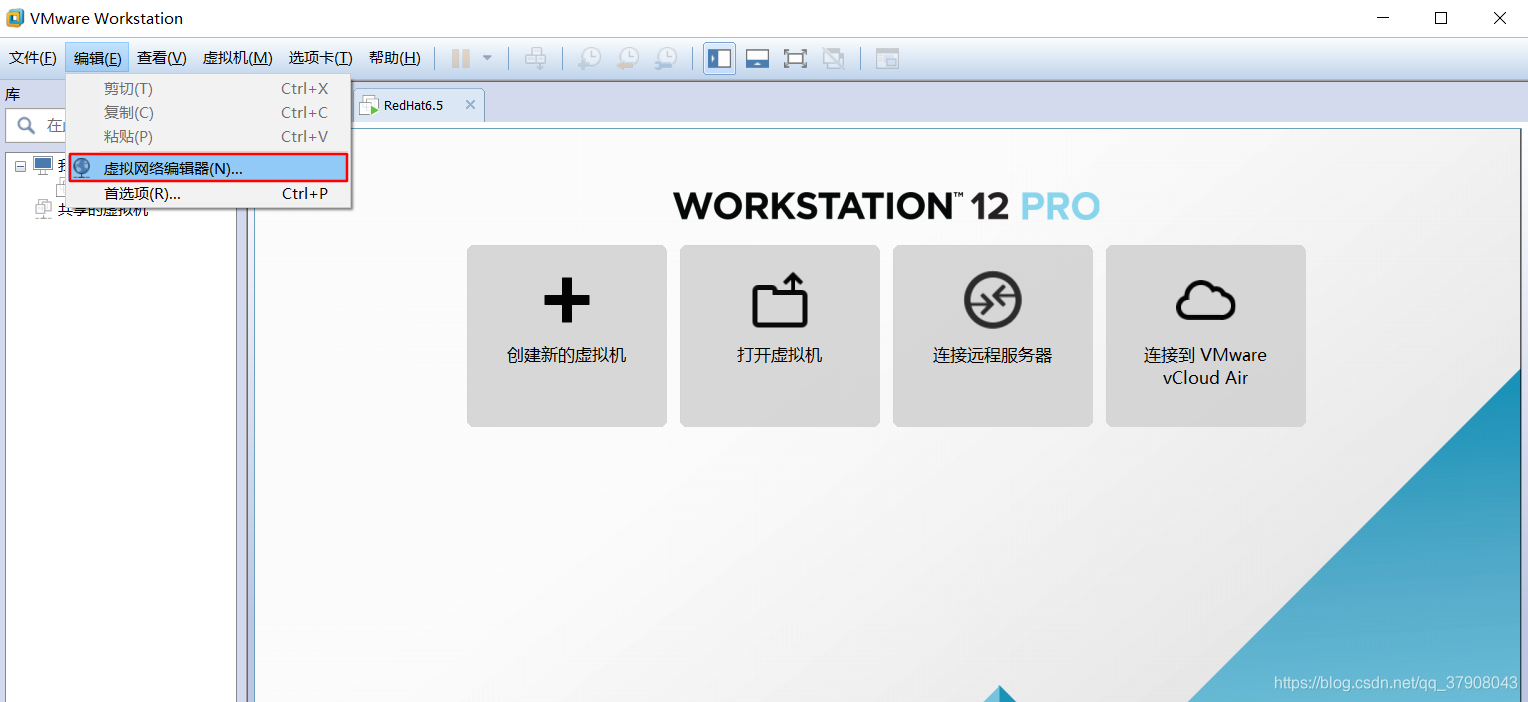Close the RedHat6.5 tab
Image resolution: width=1528 pixels, height=702 pixels.
click(x=468, y=105)
